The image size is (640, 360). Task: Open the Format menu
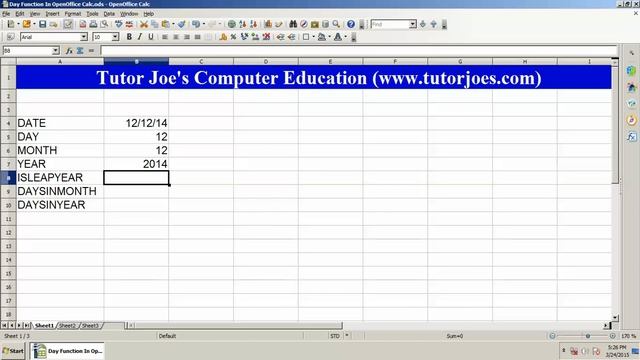pyautogui.click(x=73, y=13)
